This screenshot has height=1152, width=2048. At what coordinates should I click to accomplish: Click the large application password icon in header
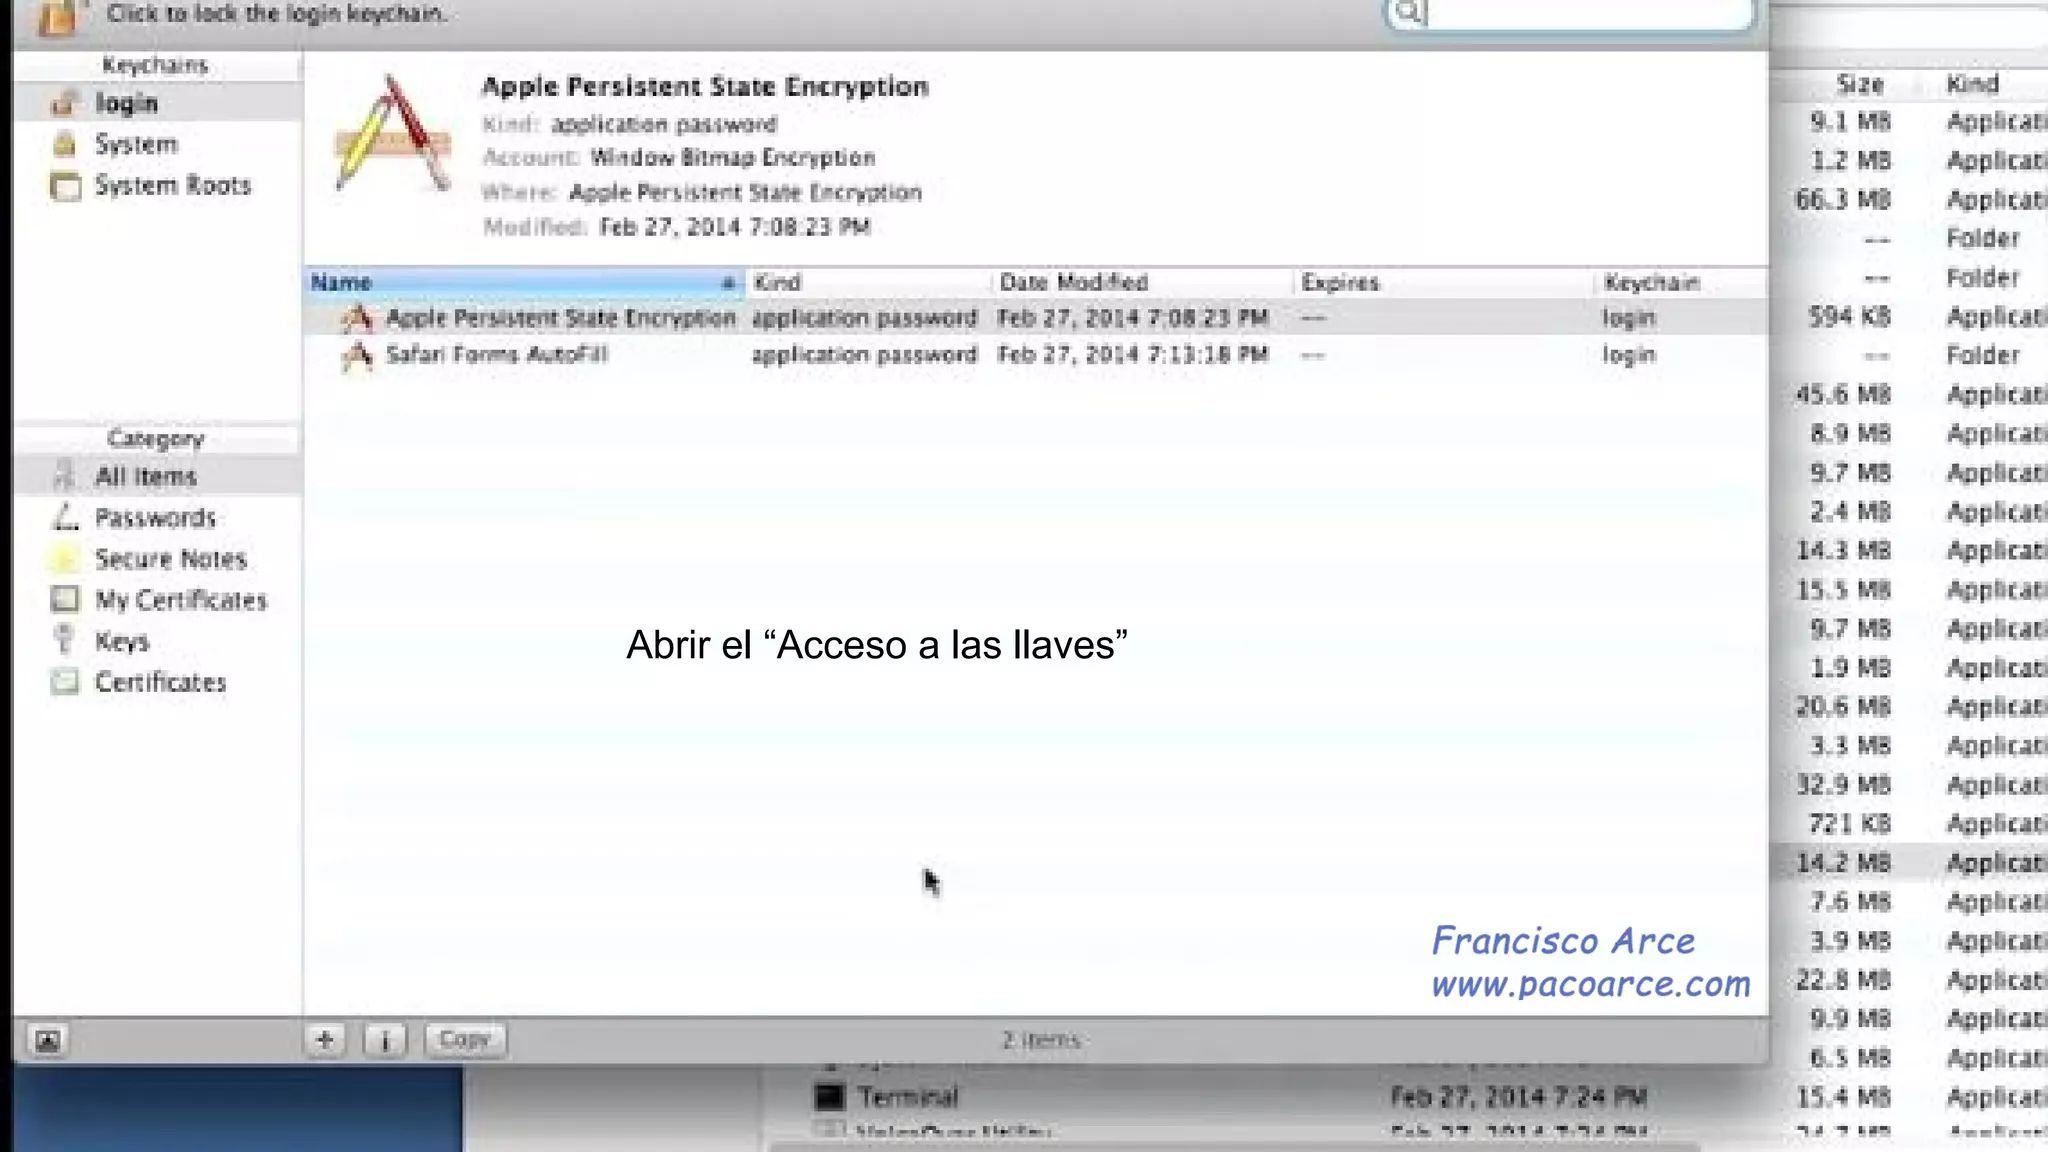coord(392,134)
